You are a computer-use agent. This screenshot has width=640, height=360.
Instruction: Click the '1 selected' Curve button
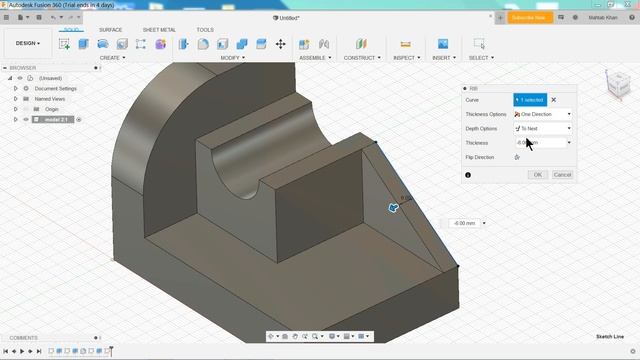530,100
